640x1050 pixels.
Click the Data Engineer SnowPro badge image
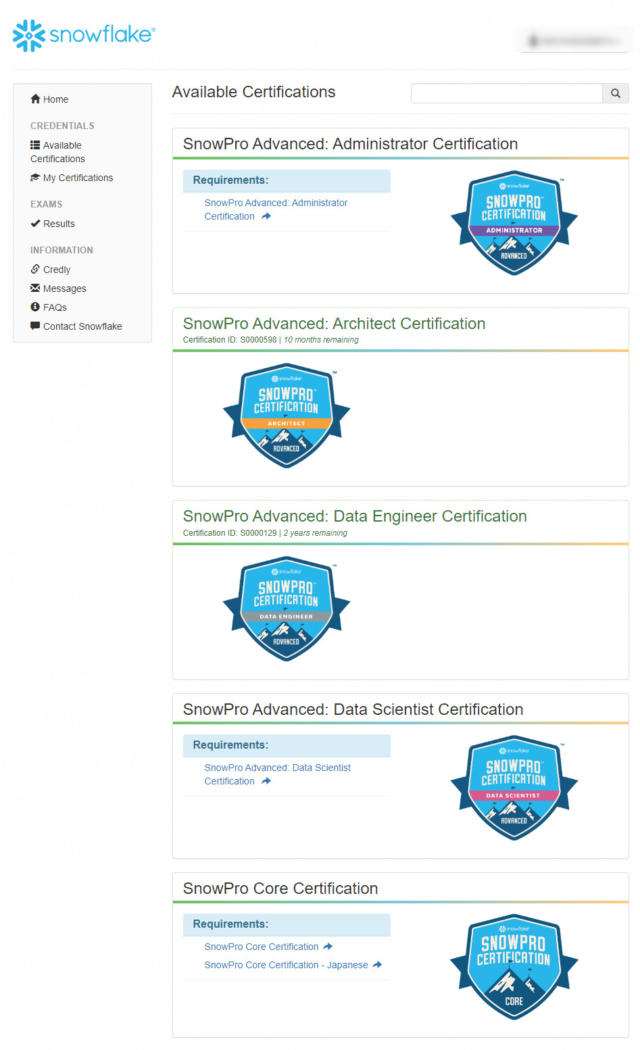[287, 608]
